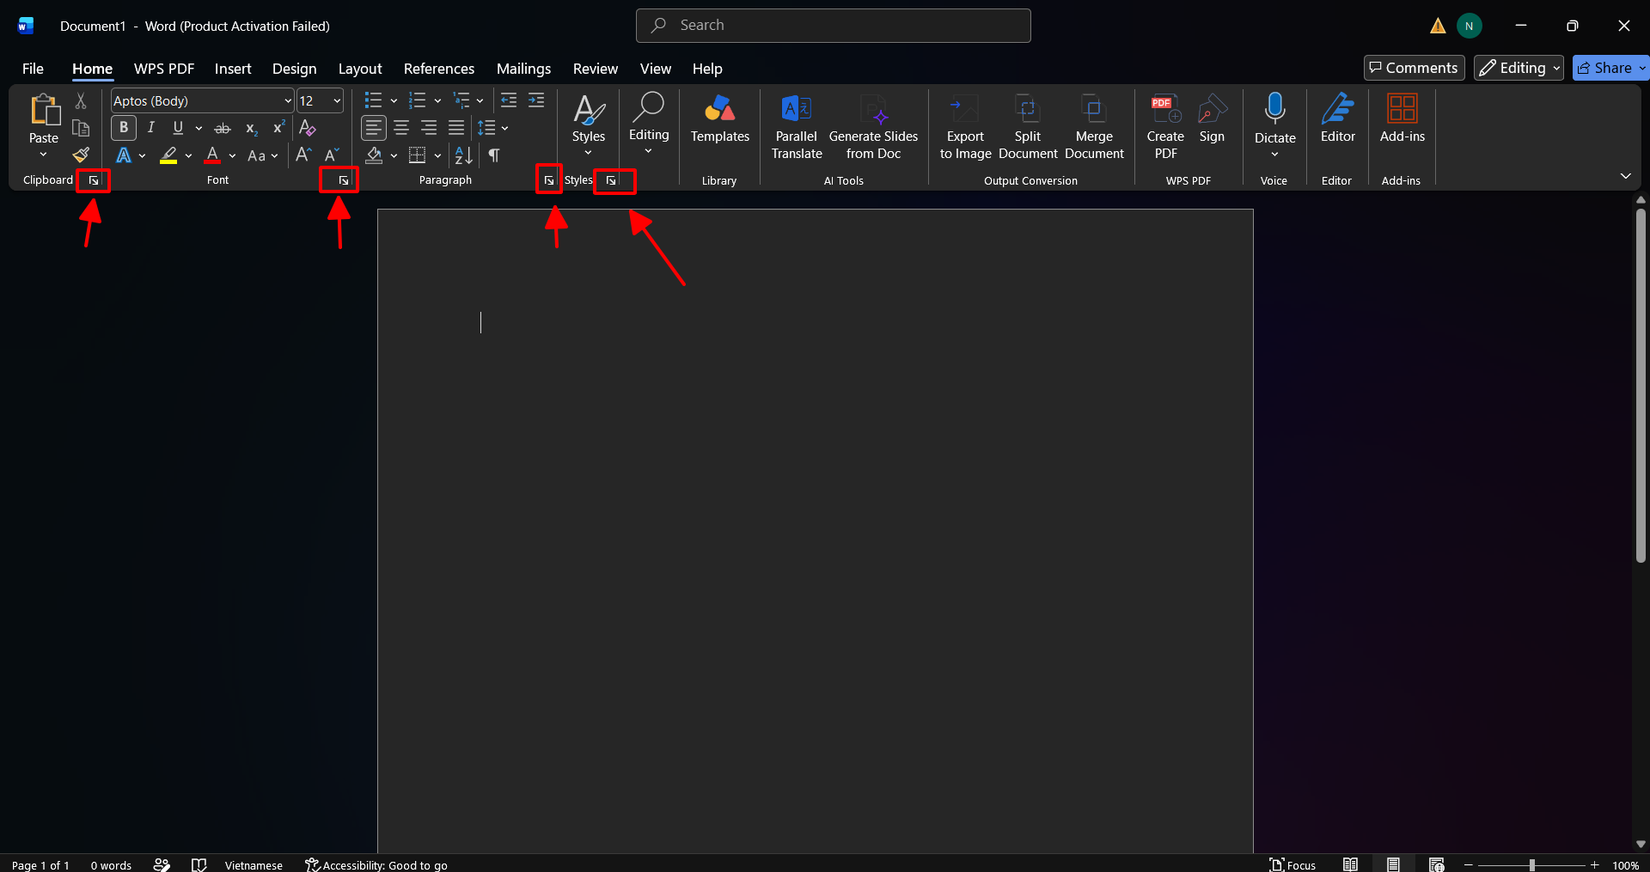Open the Font dialog launcher
This screenshot has width=1650, height=872.
(x=343, y=180)
